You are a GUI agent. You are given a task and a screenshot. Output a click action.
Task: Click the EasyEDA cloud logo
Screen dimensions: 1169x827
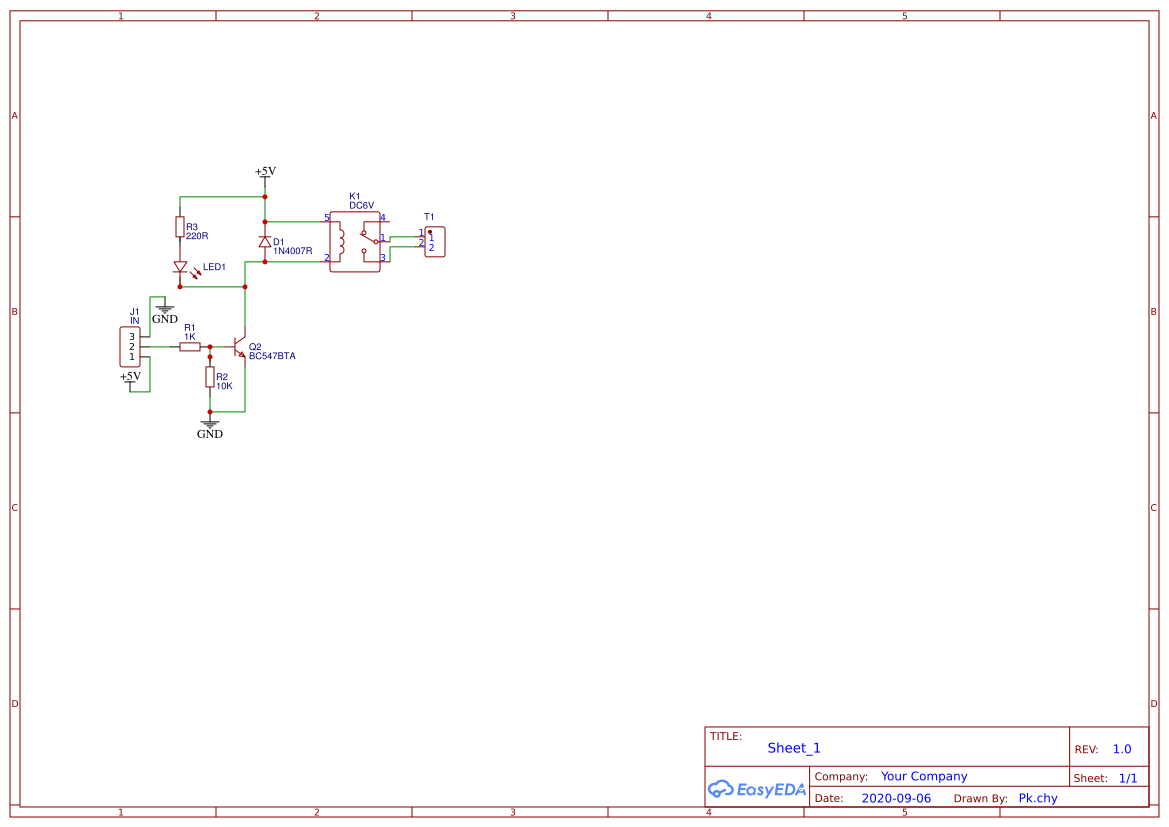pyautogui.click(x=723, y=789)
